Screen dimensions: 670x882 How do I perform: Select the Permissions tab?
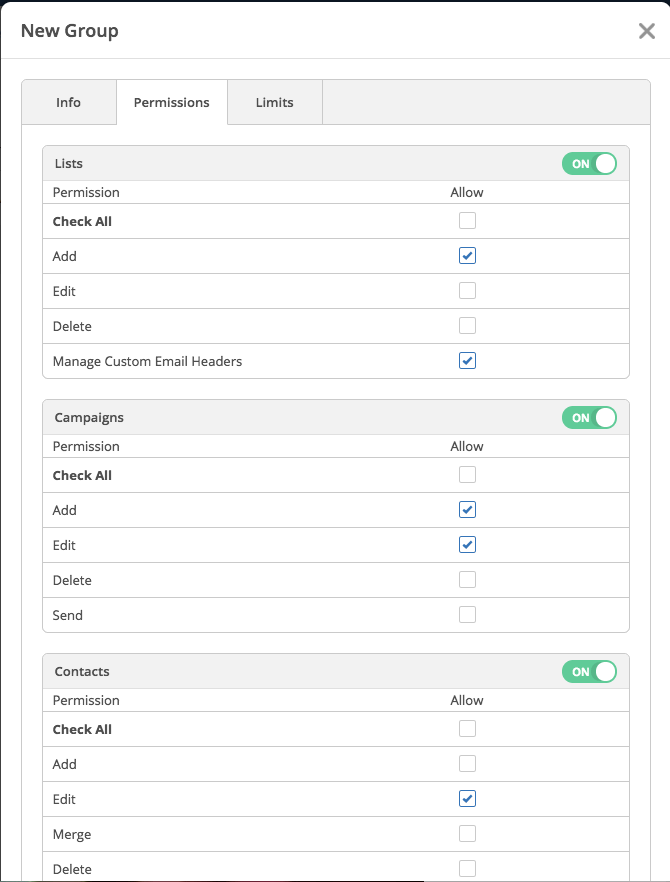click(x=172, y=103)
